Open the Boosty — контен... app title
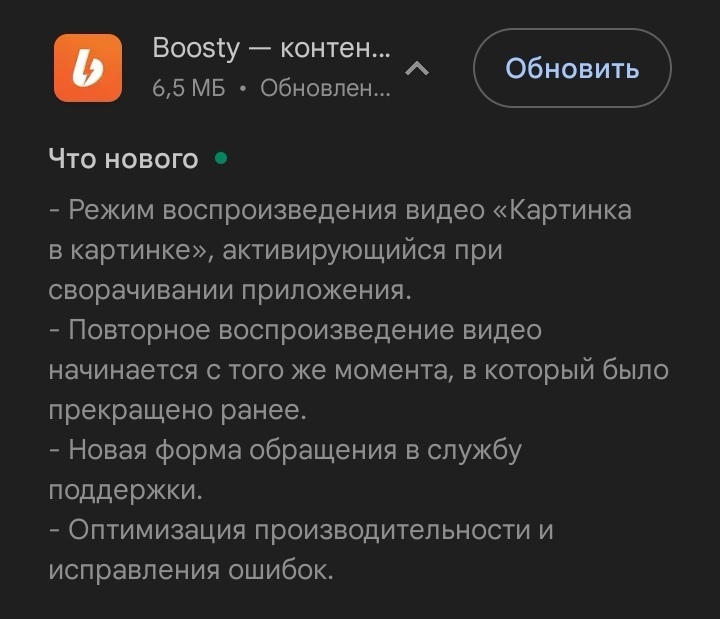Viewport: 720px width, 619px height. (271, 48)
